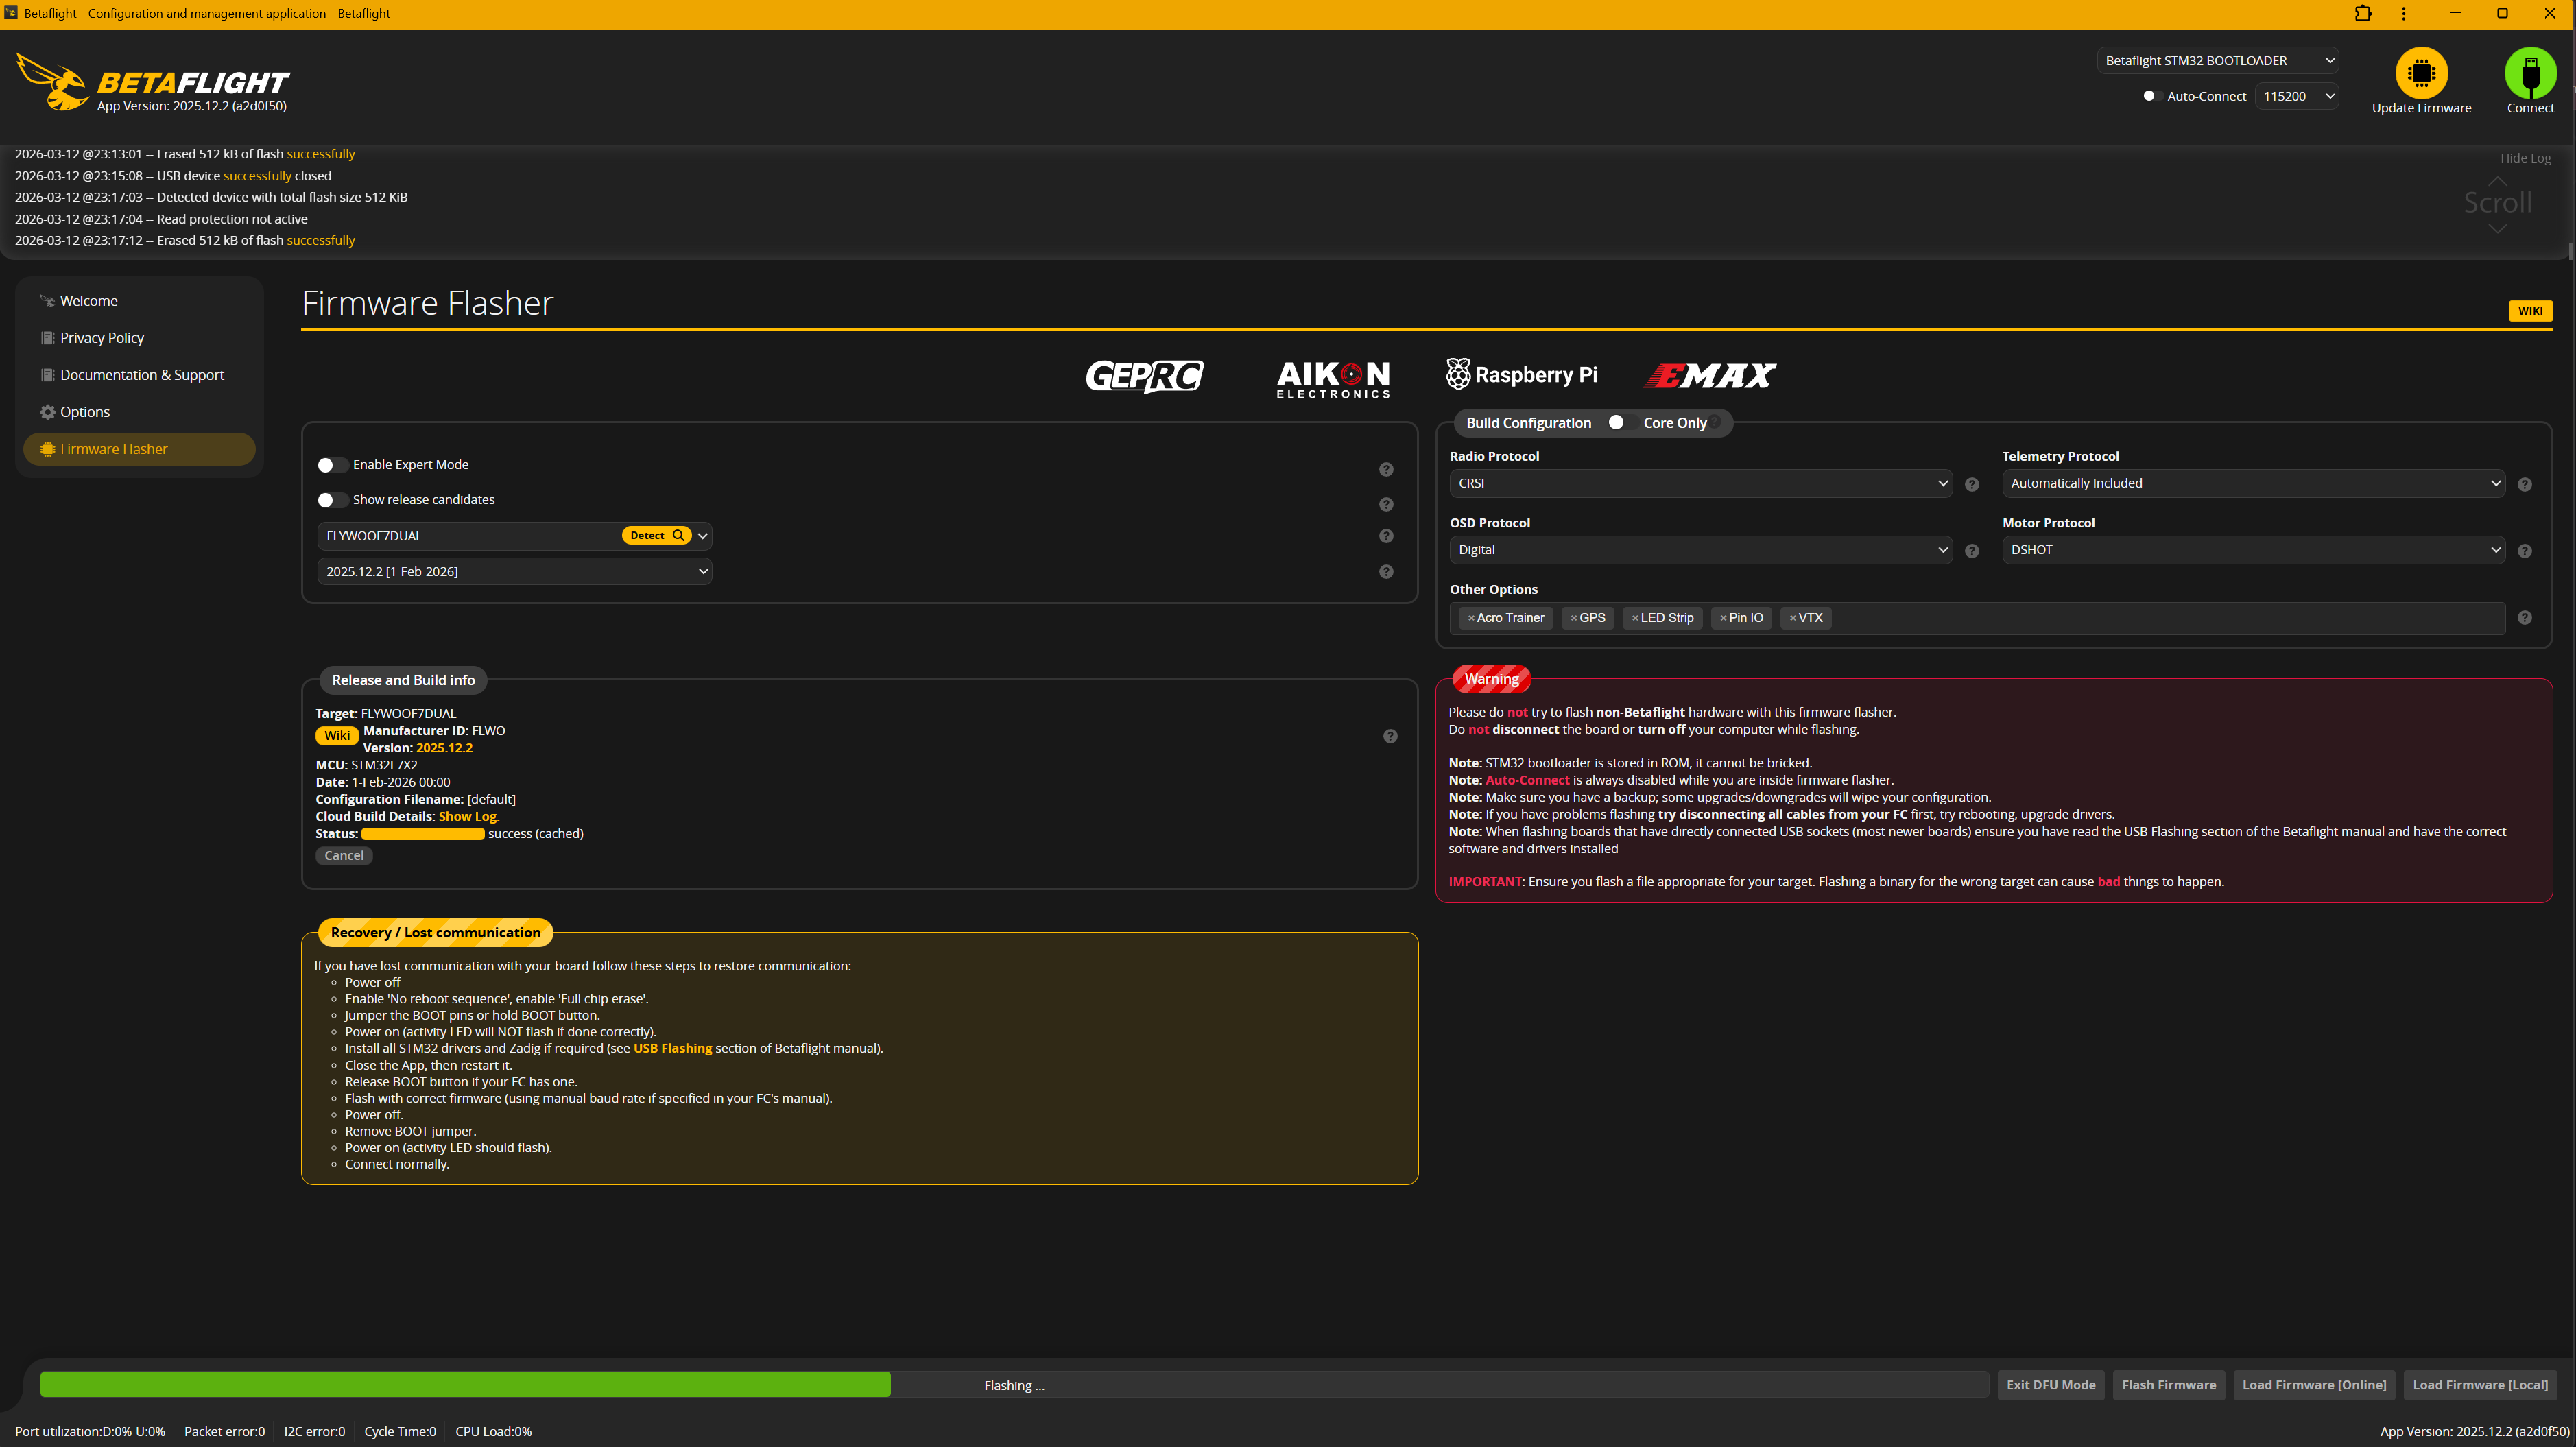
Task: Click the Connect USB icon
Action: (2530, 72)
